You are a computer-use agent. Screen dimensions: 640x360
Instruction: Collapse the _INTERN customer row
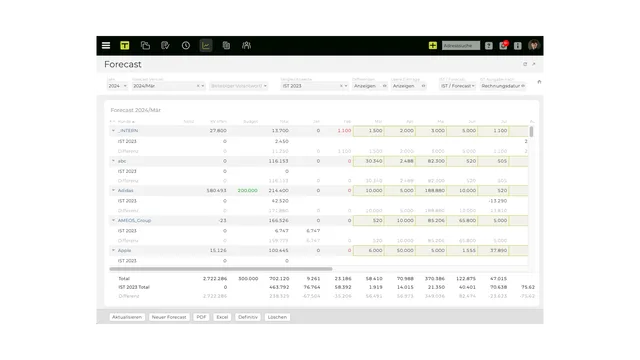click(x=113, y=131)
